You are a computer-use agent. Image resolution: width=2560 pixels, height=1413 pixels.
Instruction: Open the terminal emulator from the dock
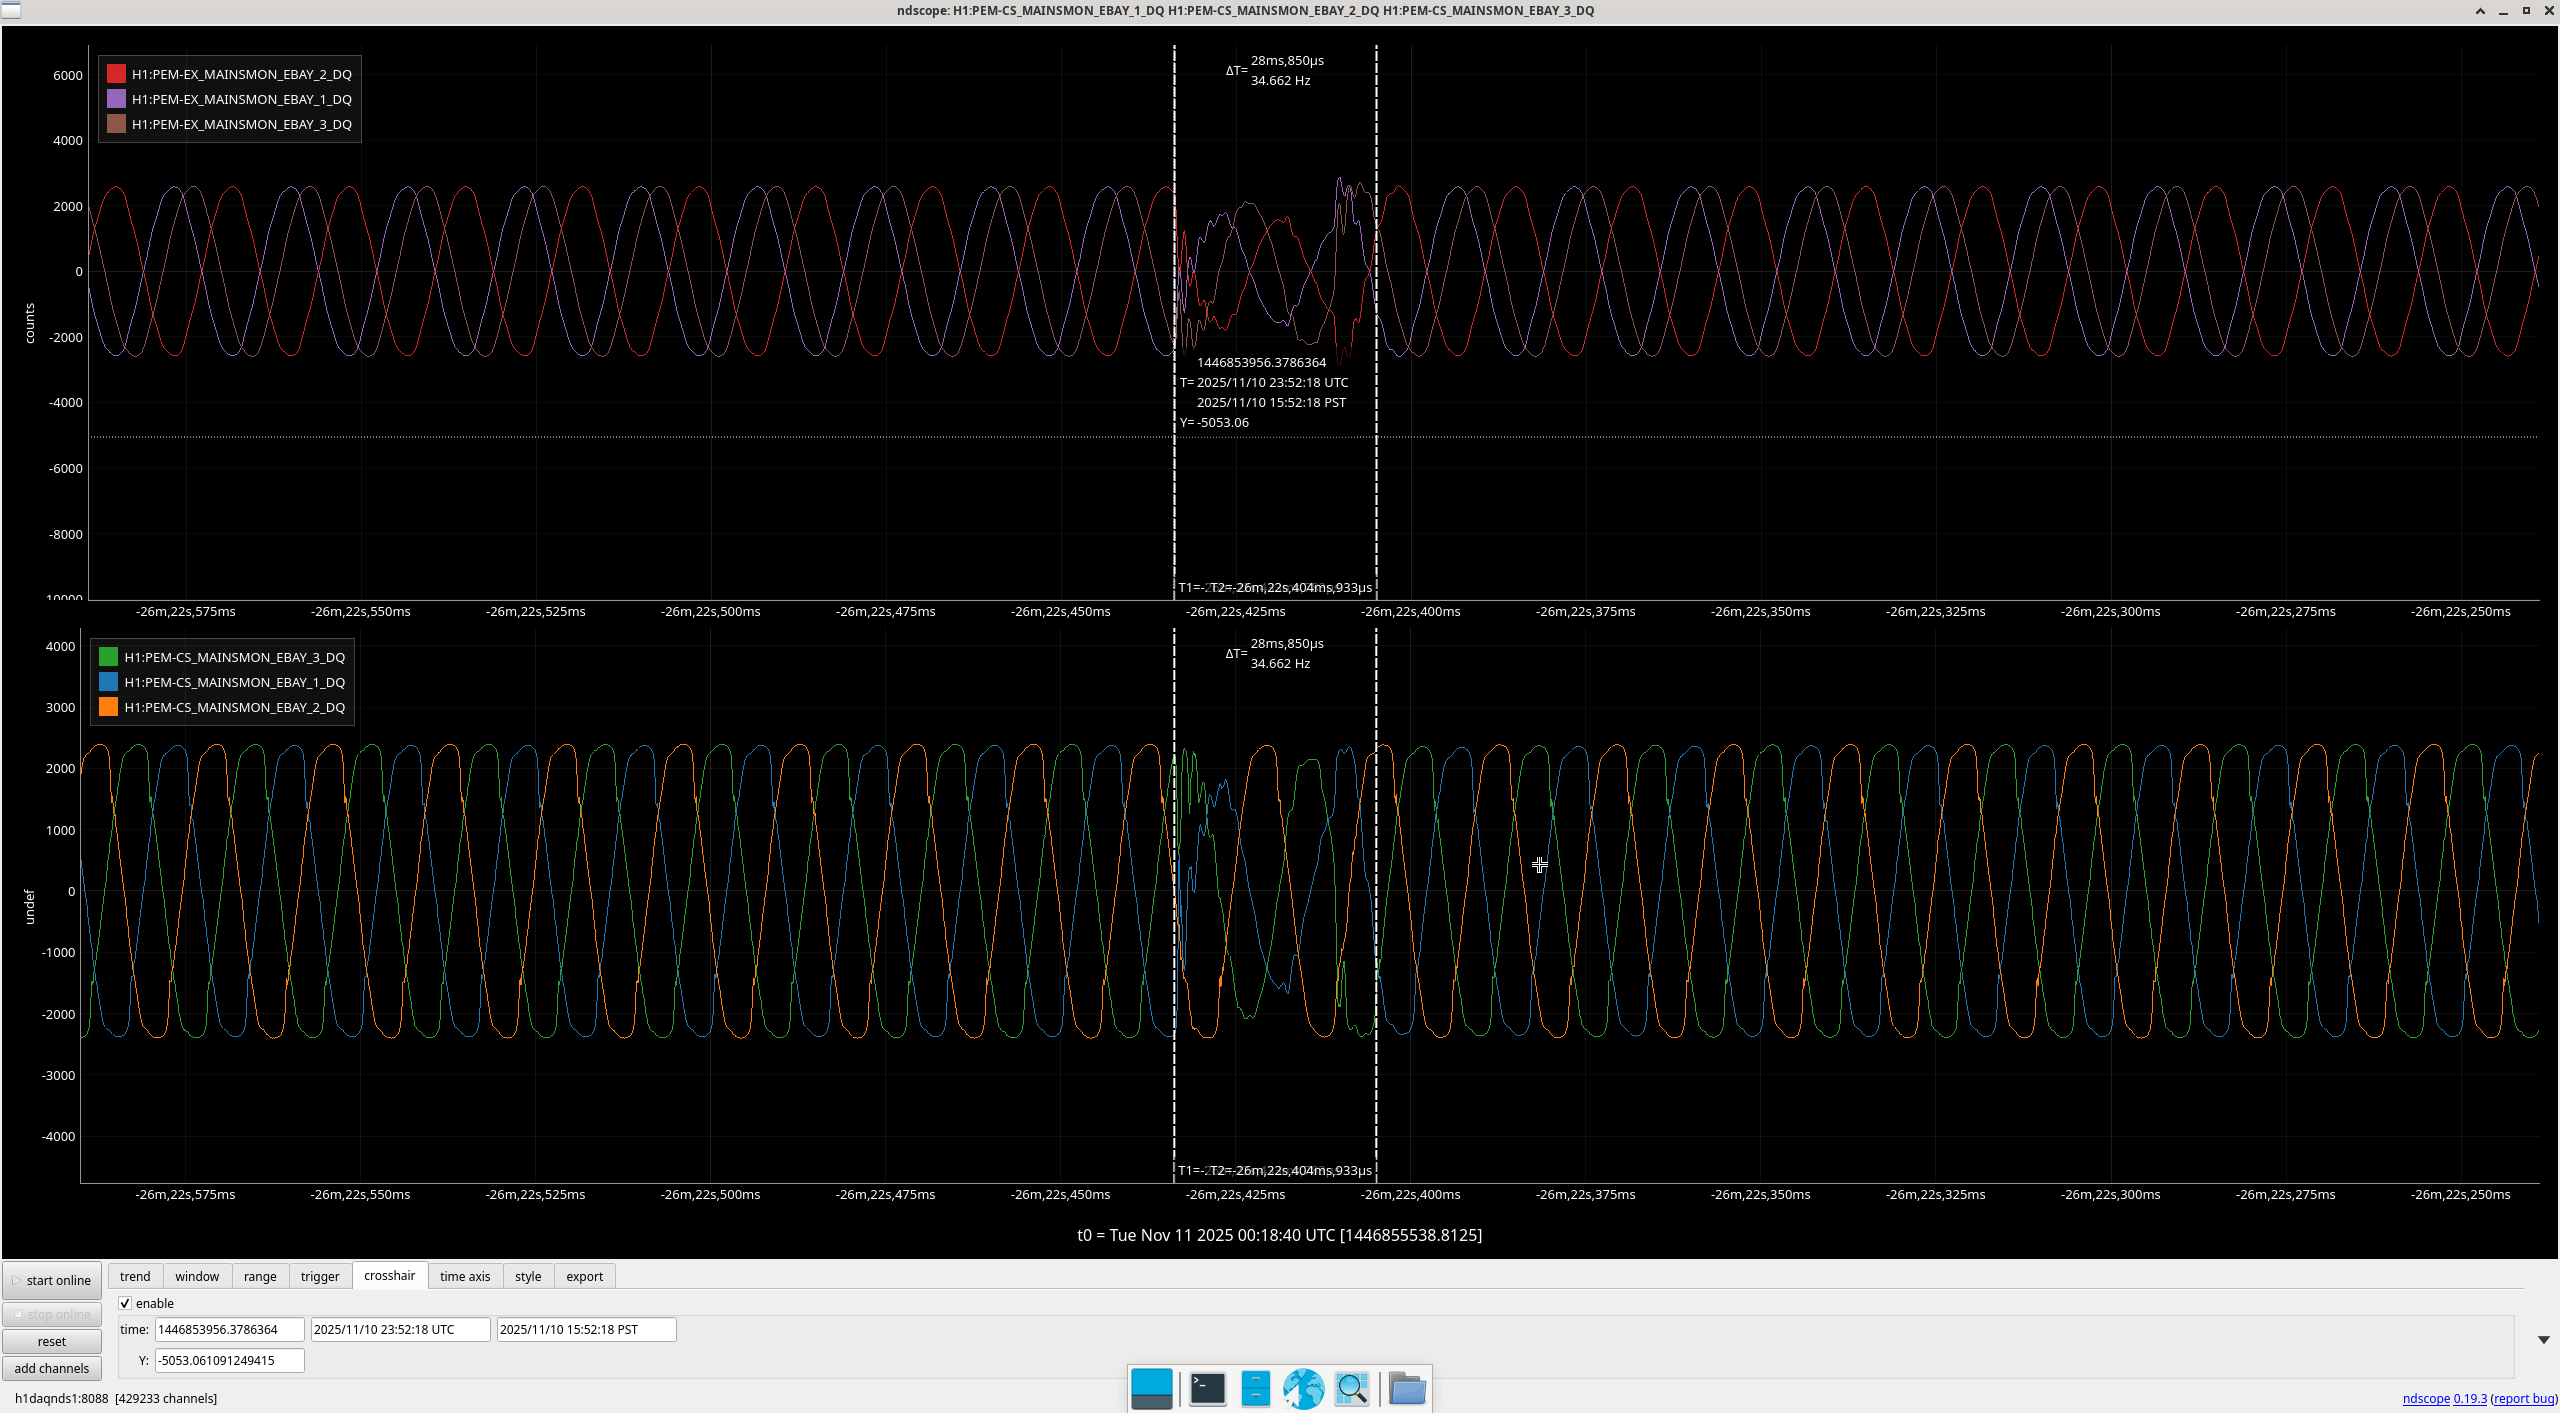(1207, 1388)
